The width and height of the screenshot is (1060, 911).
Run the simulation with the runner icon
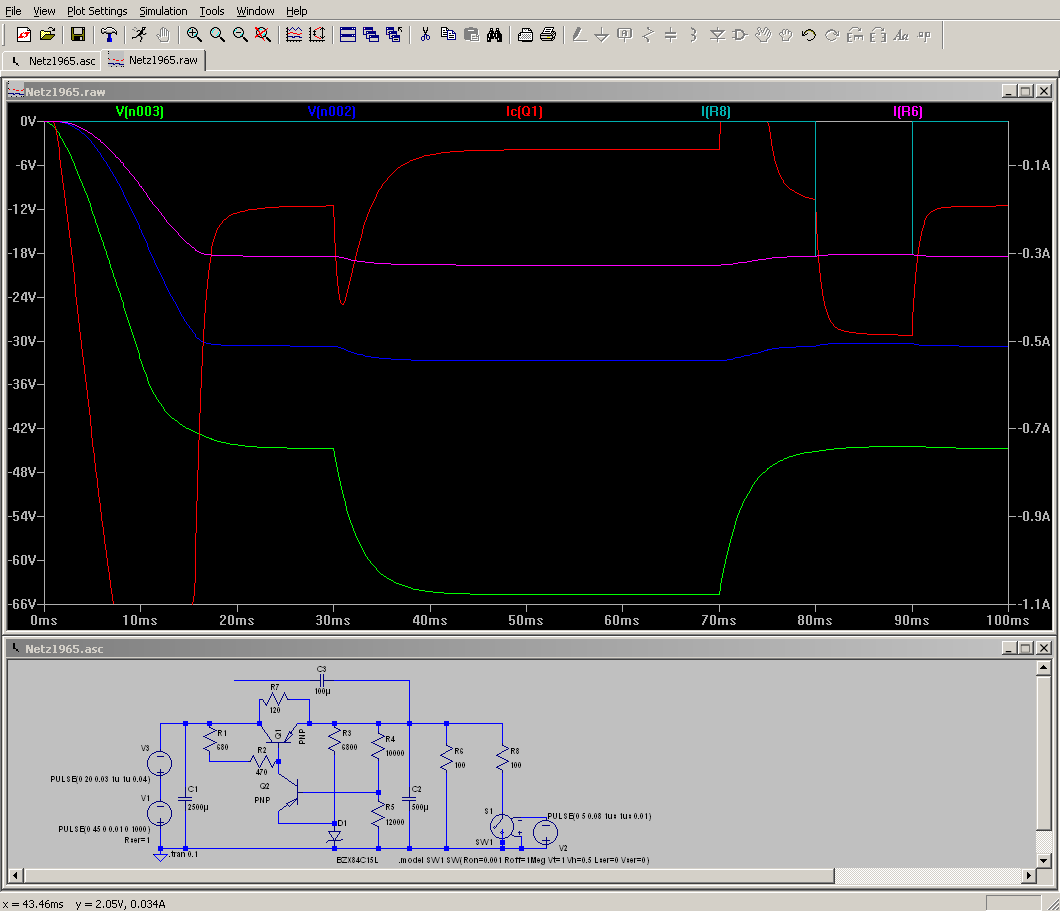coord(139,34)
